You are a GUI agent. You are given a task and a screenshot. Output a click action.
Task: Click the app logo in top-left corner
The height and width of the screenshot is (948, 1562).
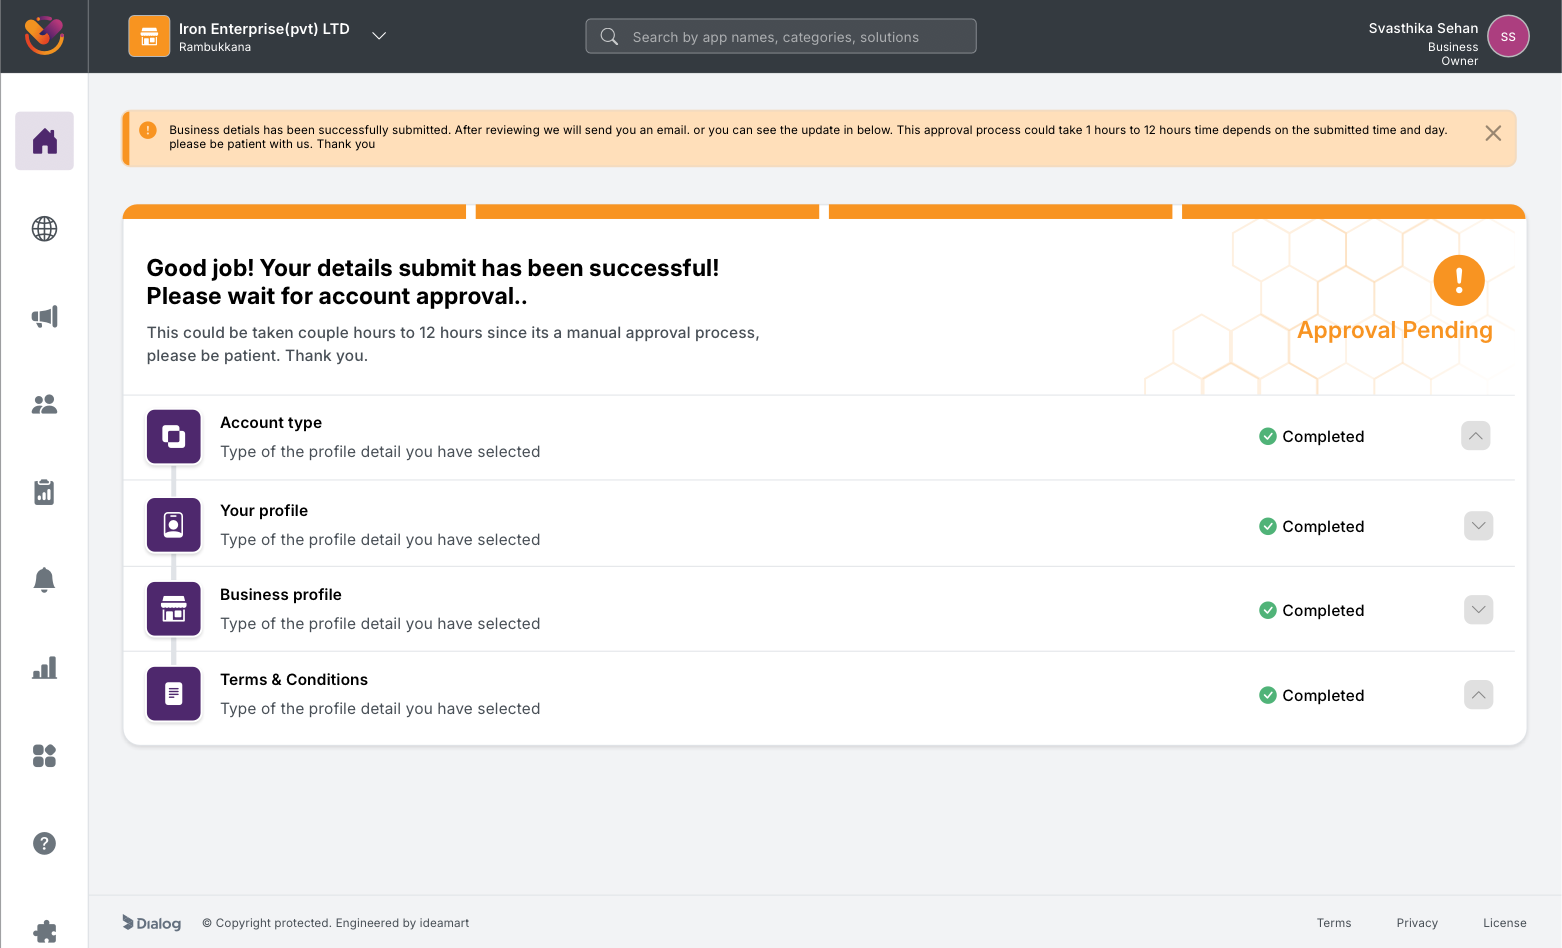pos(44,36)
